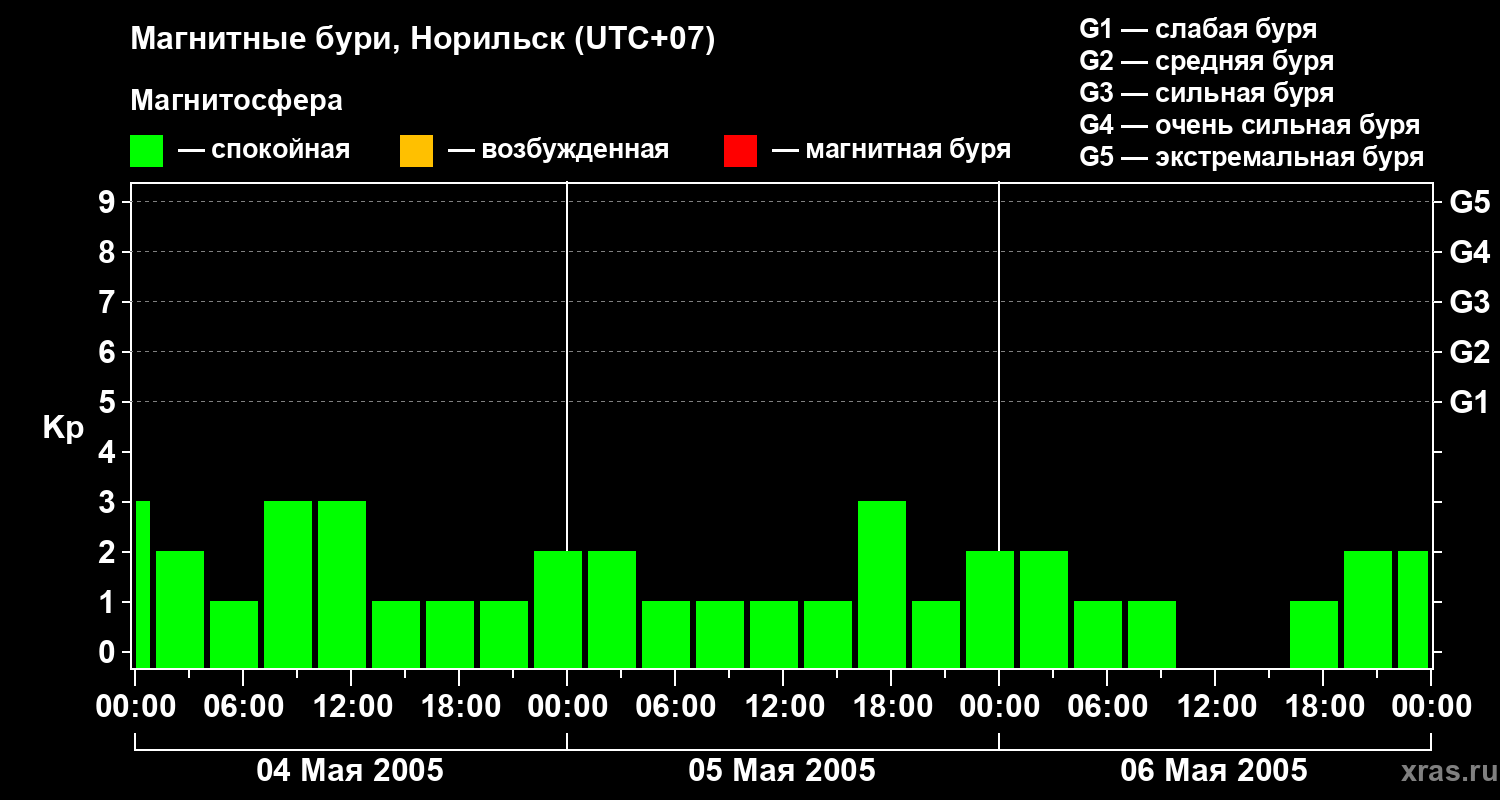Click the 'G4' right-axis storm level label
The image size is (1500, 800).
pos(1469,252)
